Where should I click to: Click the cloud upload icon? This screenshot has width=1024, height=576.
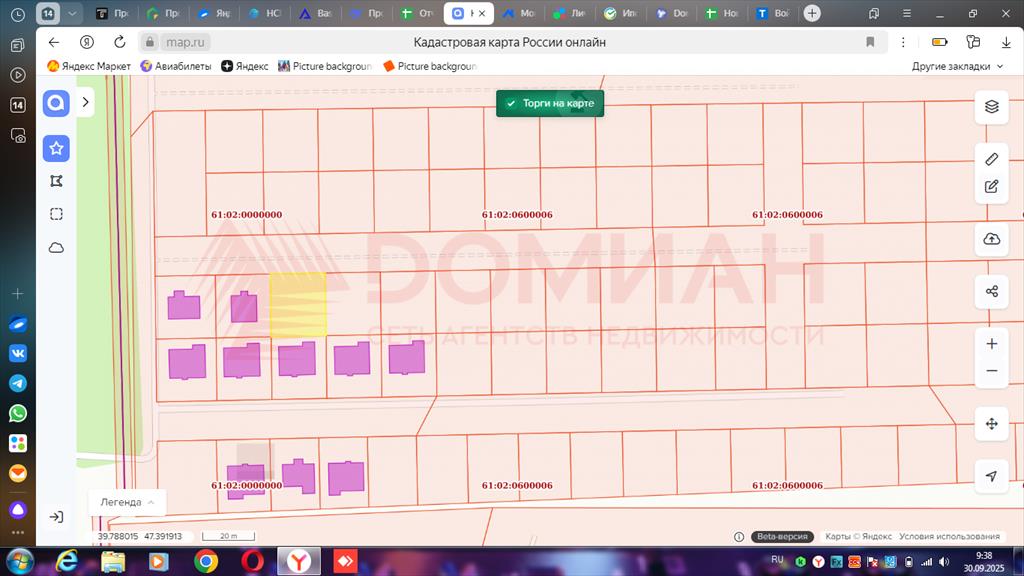tap(991, 239)
